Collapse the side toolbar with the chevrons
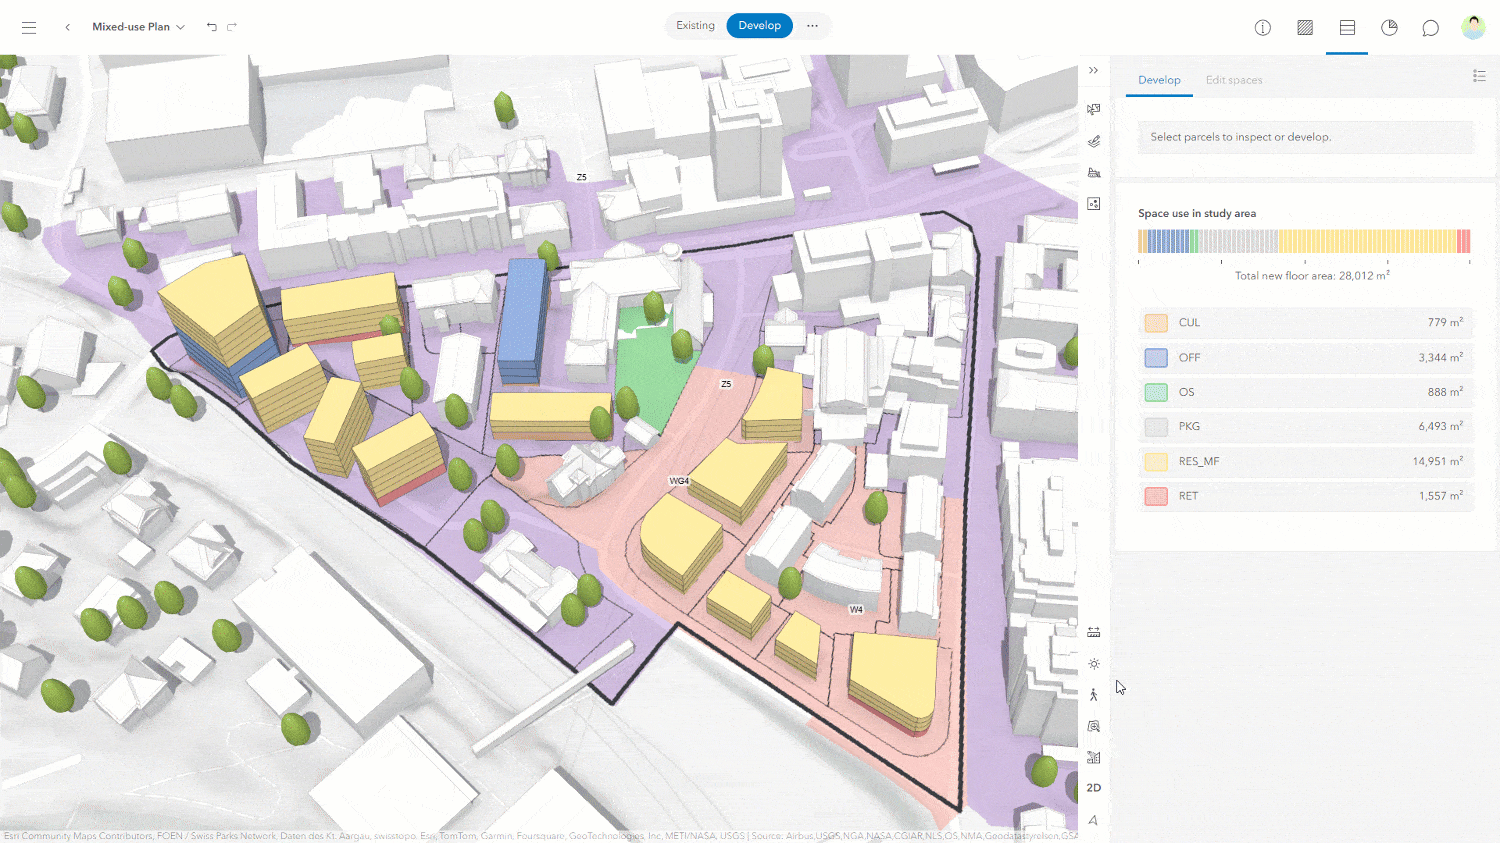Screen dimensions: 1500x843 (1093, 70)
